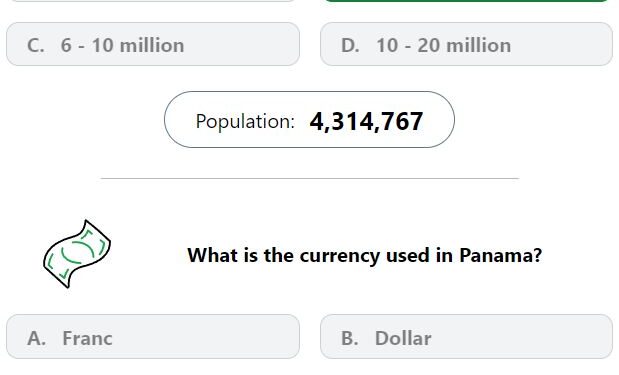Click the green banknote currency icon
Image resolution: width=619 pixels, height=375 pixels.
pyautogui.click(x=77, y=254)
